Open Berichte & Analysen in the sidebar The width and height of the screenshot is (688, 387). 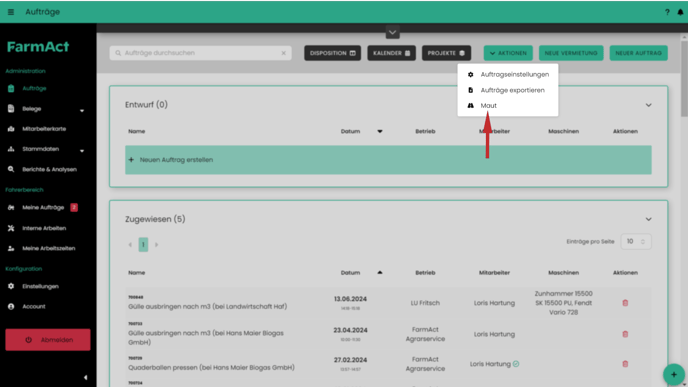pos(49,169)
